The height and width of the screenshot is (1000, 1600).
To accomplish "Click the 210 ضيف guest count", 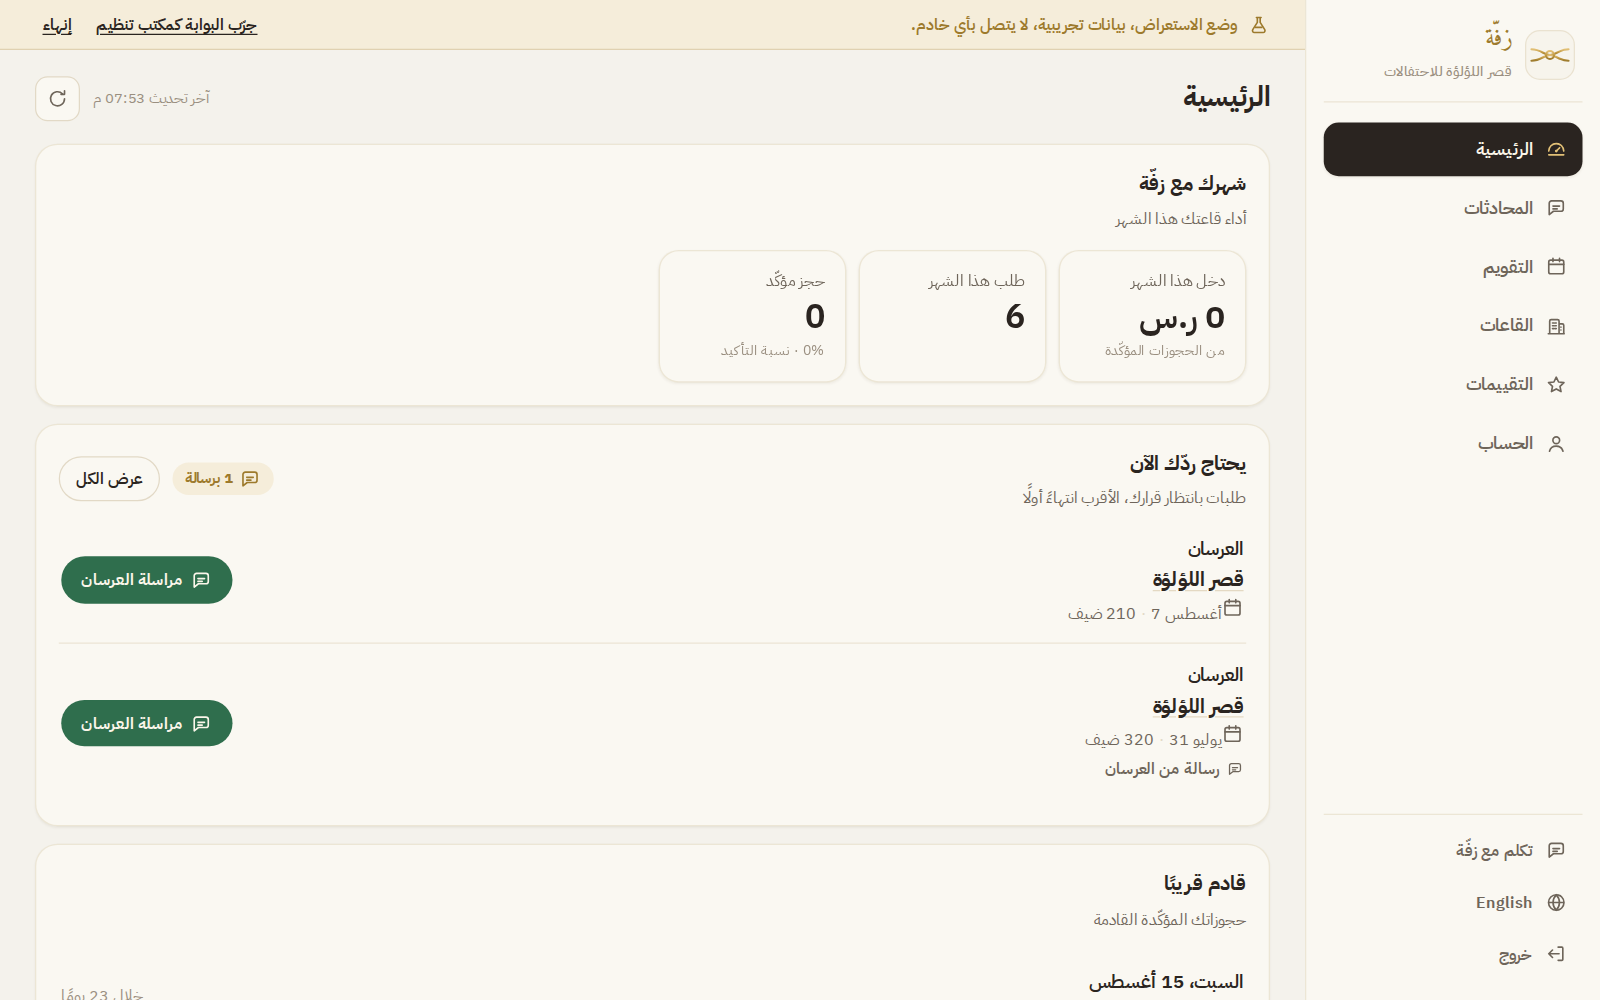I will click(1101, 614).
